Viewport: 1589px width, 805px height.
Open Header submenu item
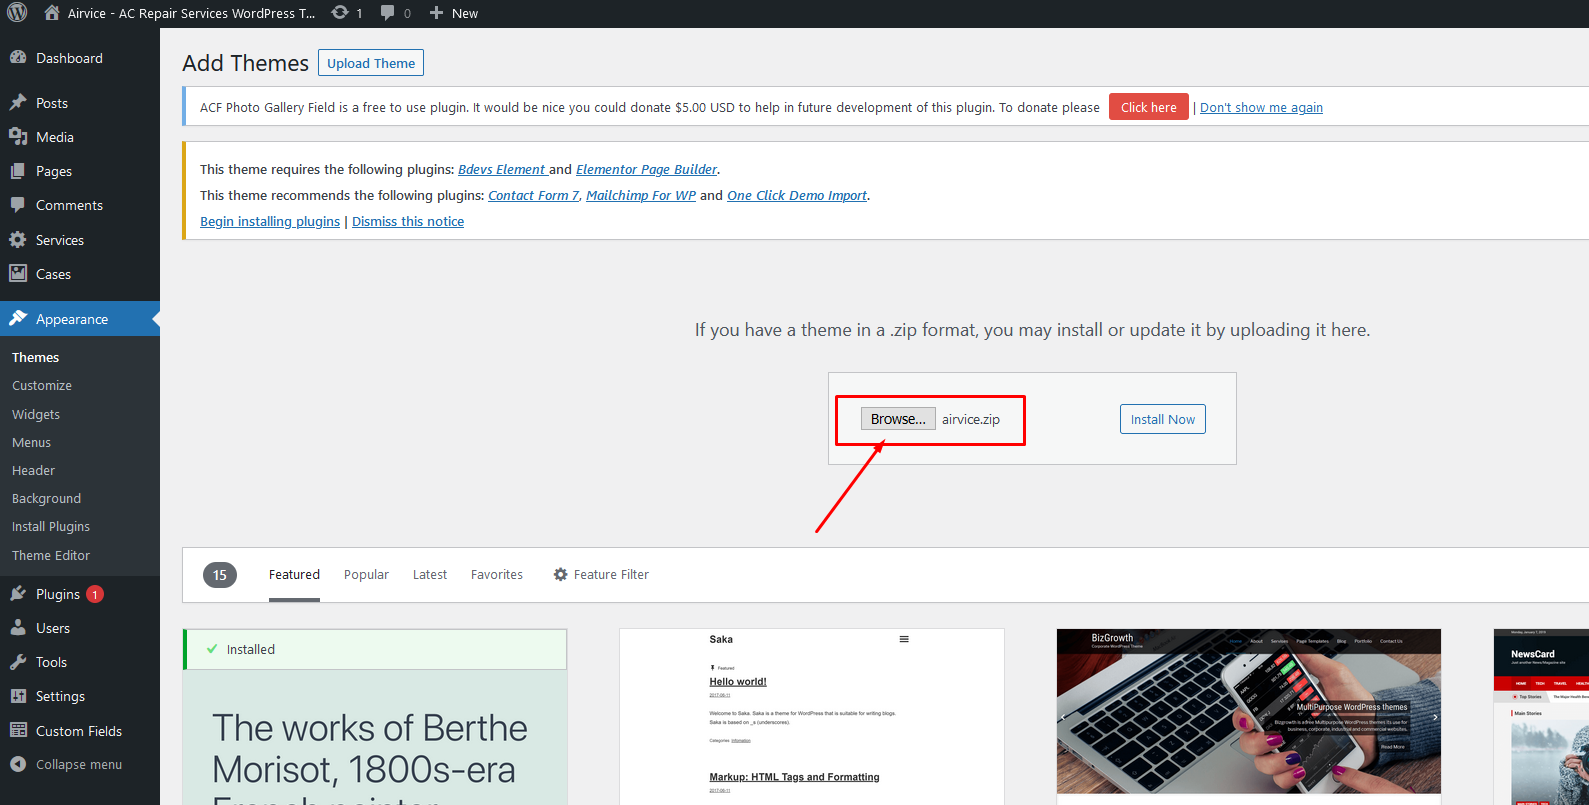click(x=33, y=470)
